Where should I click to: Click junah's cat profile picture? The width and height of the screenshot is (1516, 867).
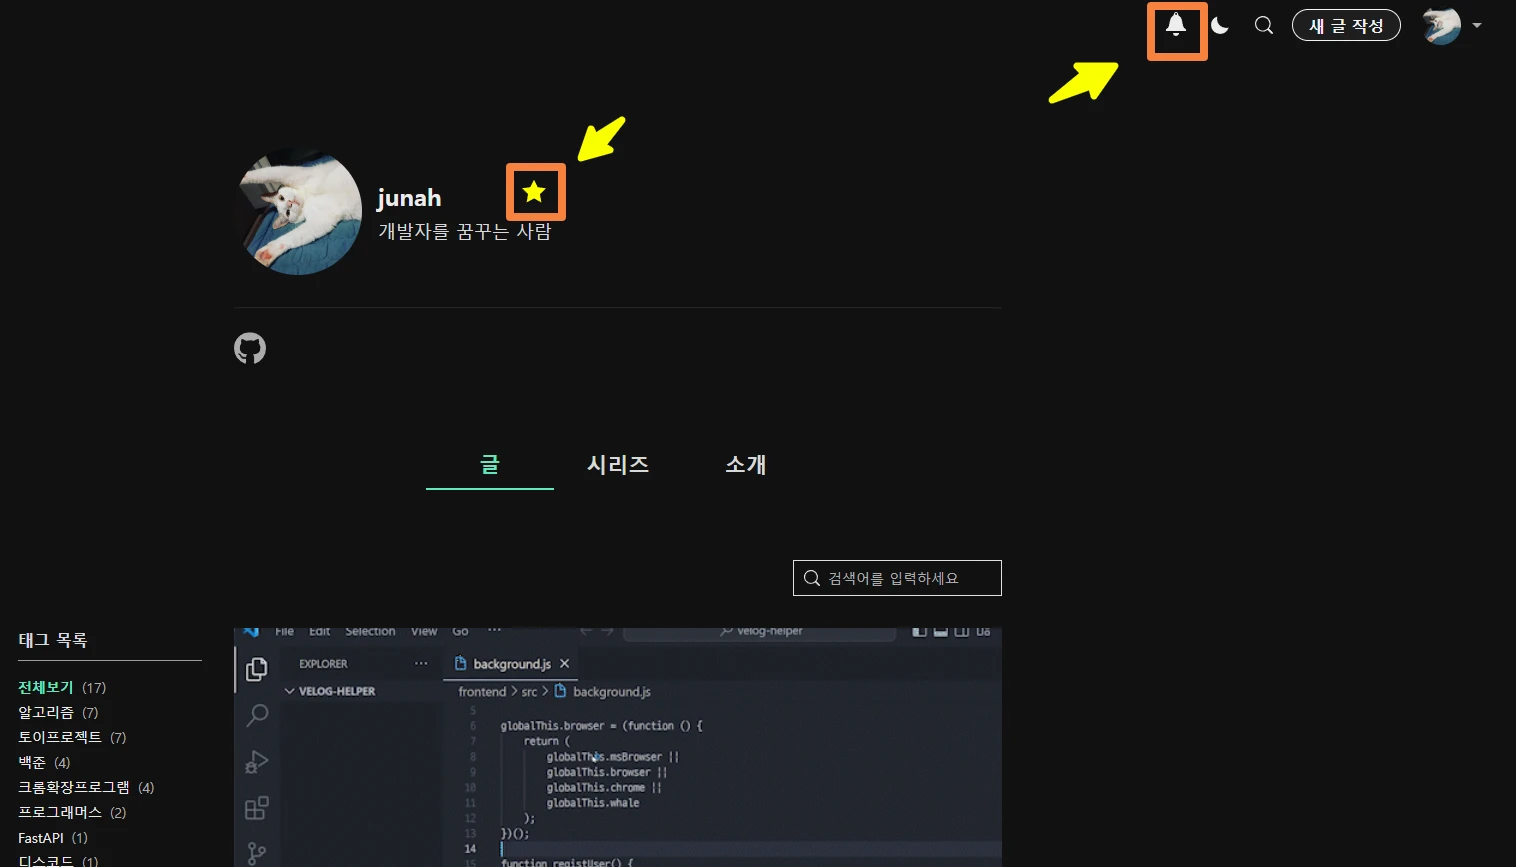click(x=299, y=212)
